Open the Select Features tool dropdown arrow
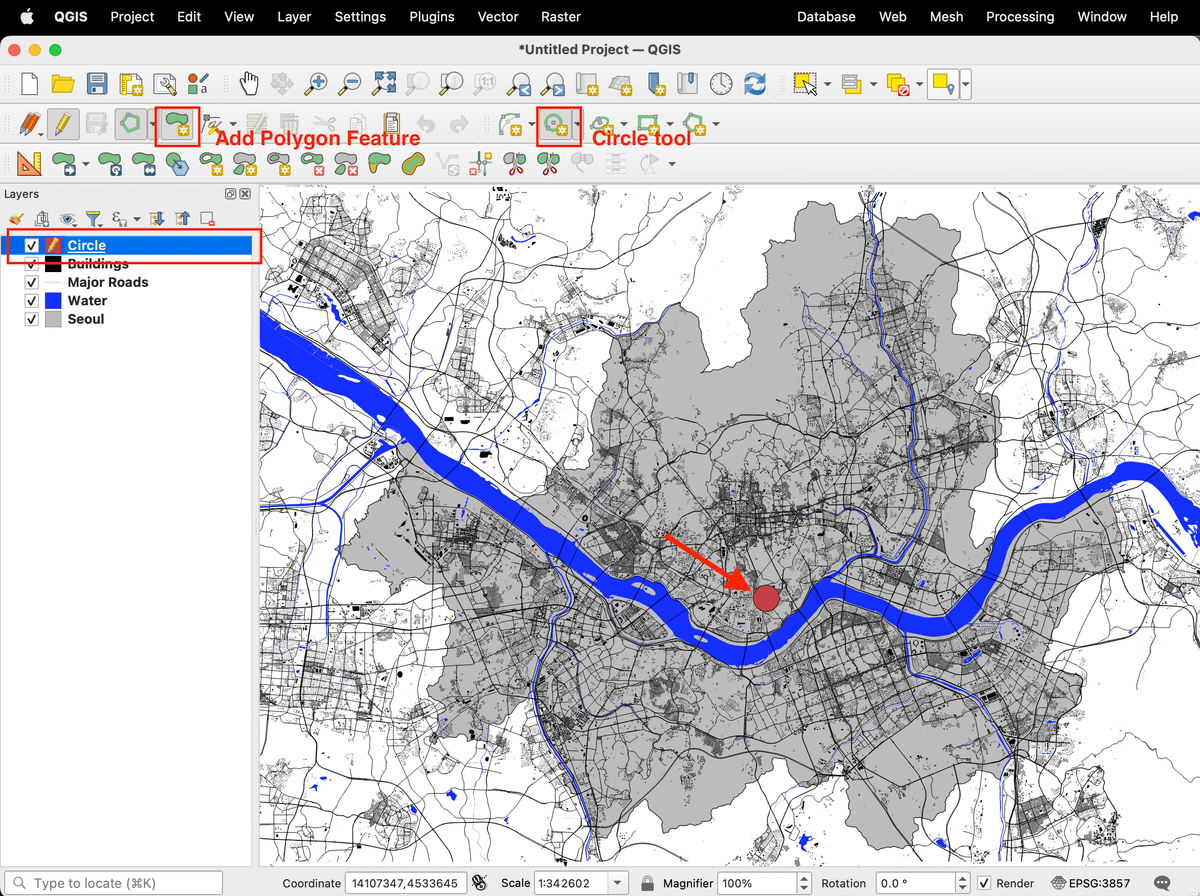This screenshot has height=896, width=1200. coord(827,84)
